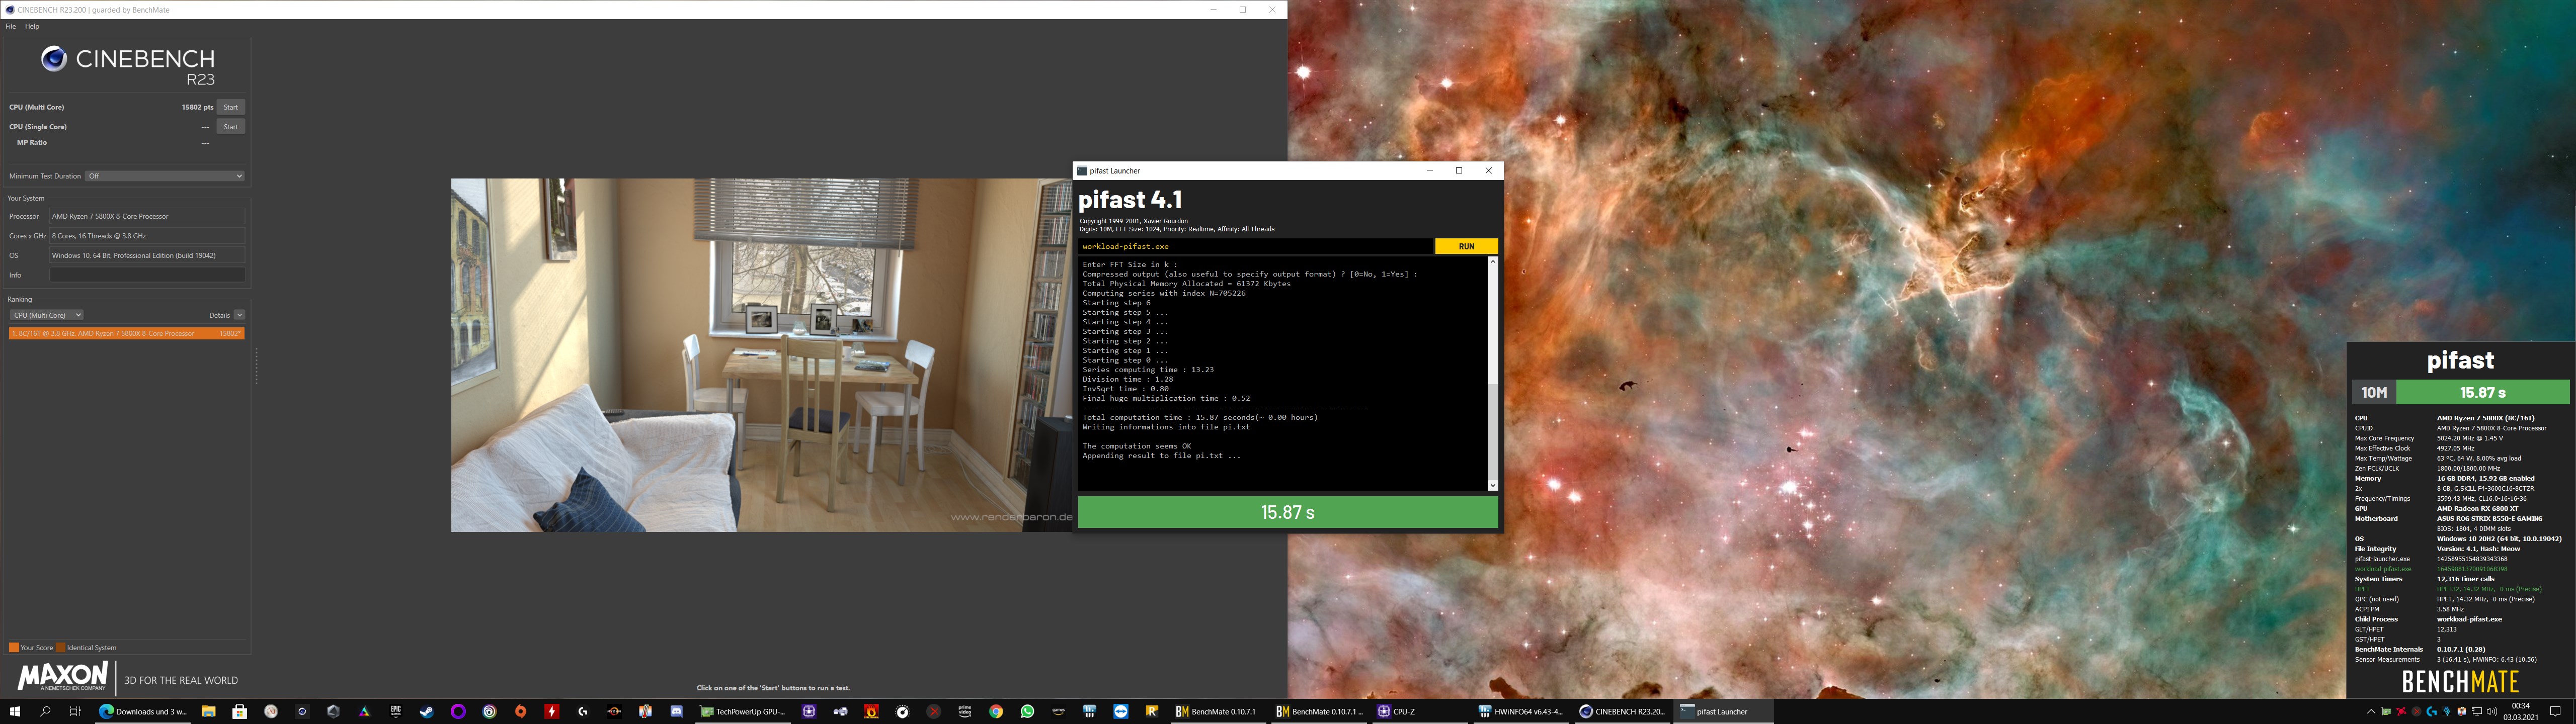Image resolution: width=2576 pixels, height=724 pixels.
Task: Open Task View on the taskbar
Action: (75, 712)
